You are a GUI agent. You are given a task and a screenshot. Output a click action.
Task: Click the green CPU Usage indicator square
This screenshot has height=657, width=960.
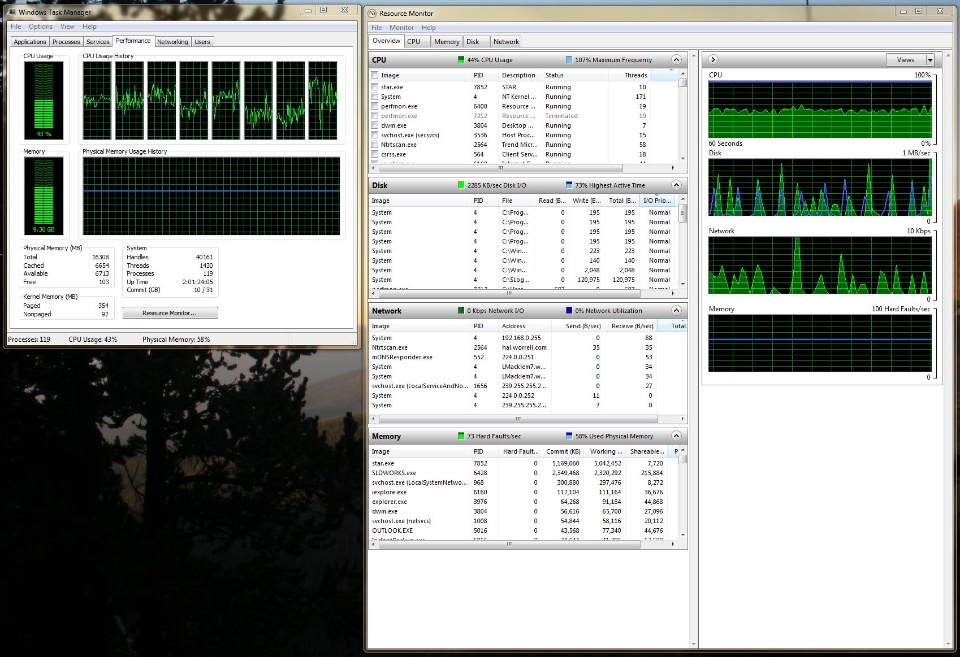click(x=461, y=60)
